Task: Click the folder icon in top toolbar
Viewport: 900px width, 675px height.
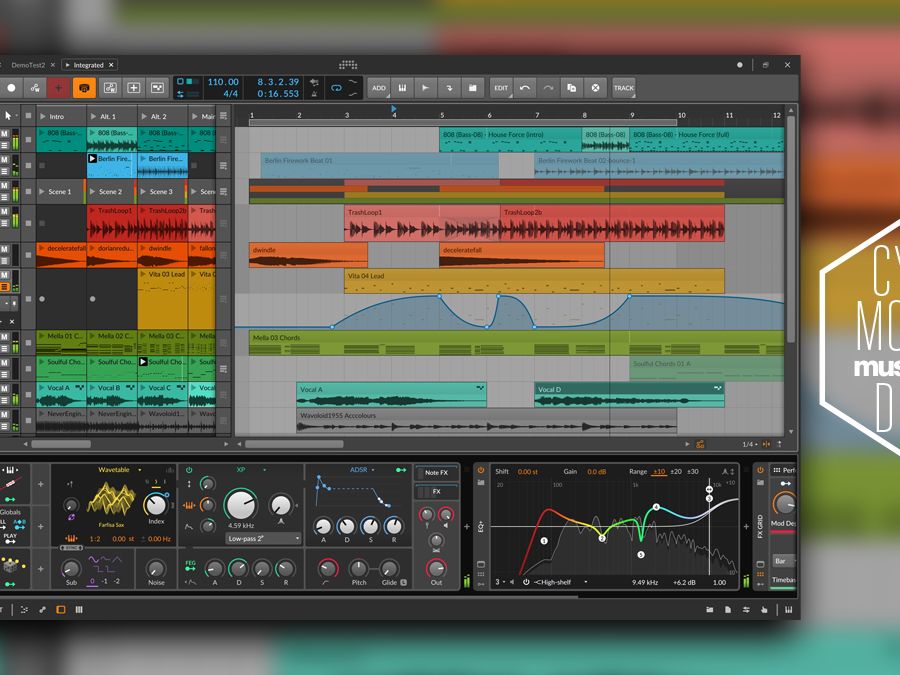Action: coord(472,88)
